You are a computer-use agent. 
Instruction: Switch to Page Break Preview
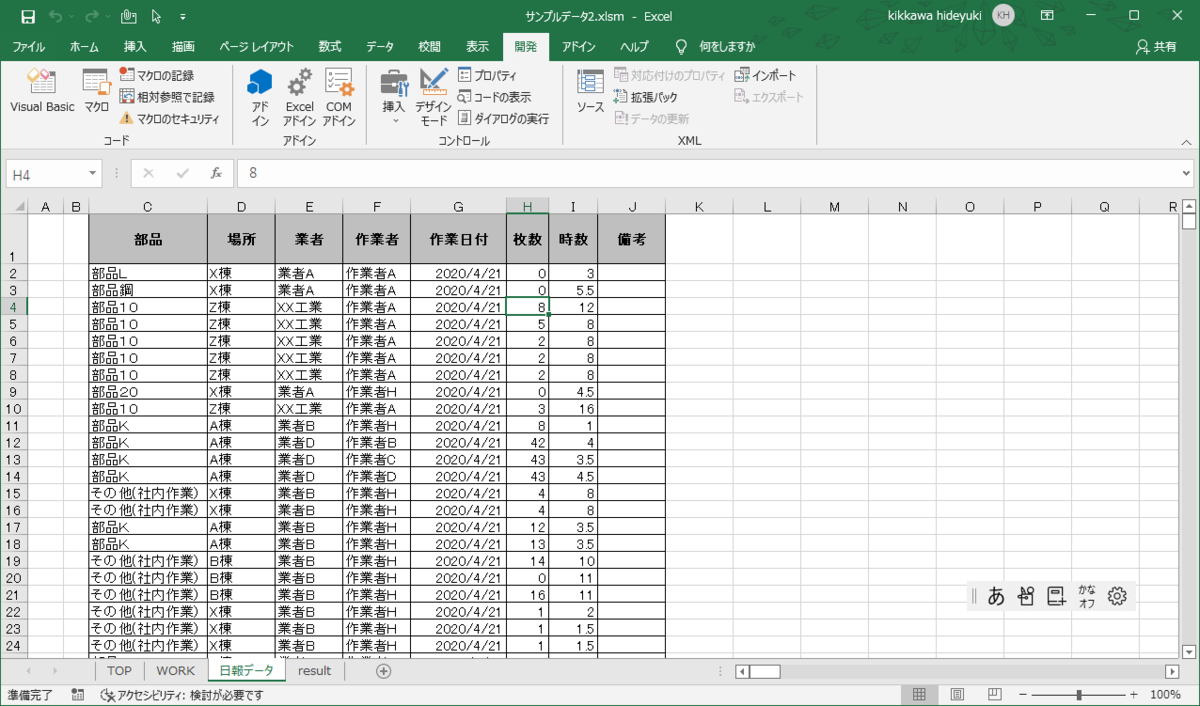[995, 695]
